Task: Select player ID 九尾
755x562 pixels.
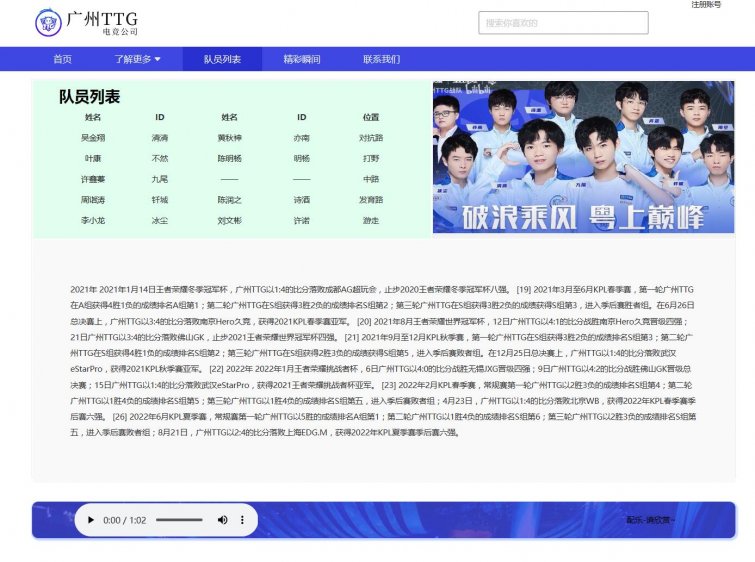Action: (160, 179)
